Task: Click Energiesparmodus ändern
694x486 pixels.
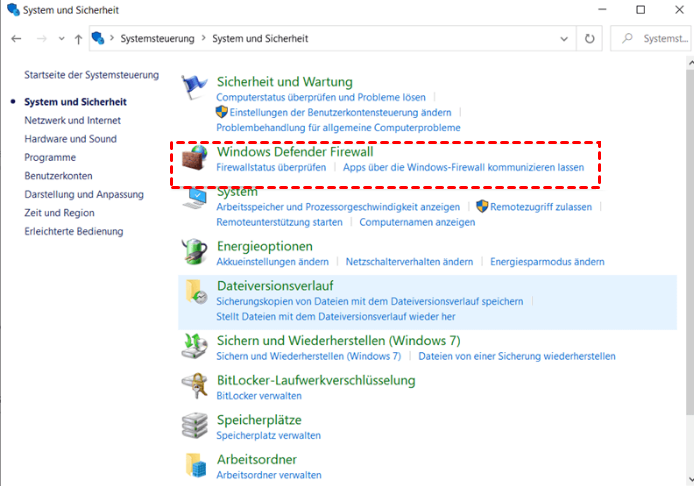Action: (547, 262)
